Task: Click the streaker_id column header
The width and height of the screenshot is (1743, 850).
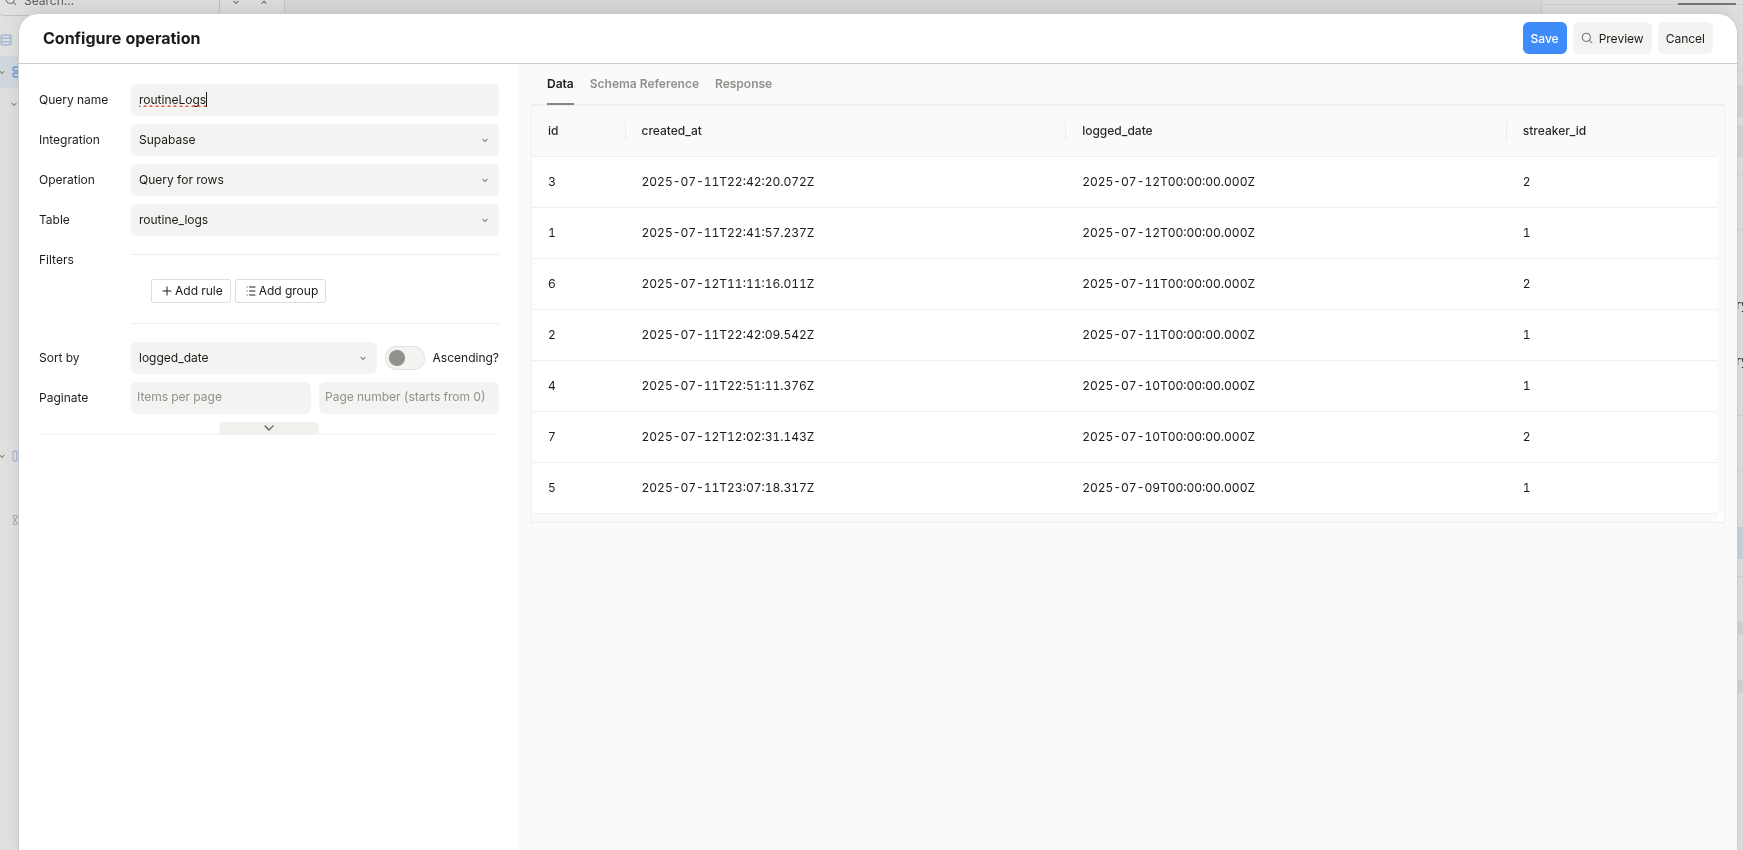Action: click(x=1554, y=131)
